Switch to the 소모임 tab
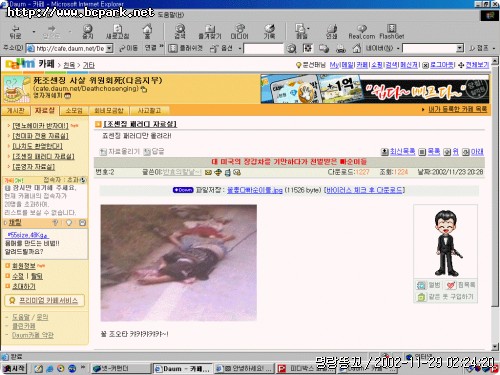This screenshot has height=375, width=500. coord(74,110)
